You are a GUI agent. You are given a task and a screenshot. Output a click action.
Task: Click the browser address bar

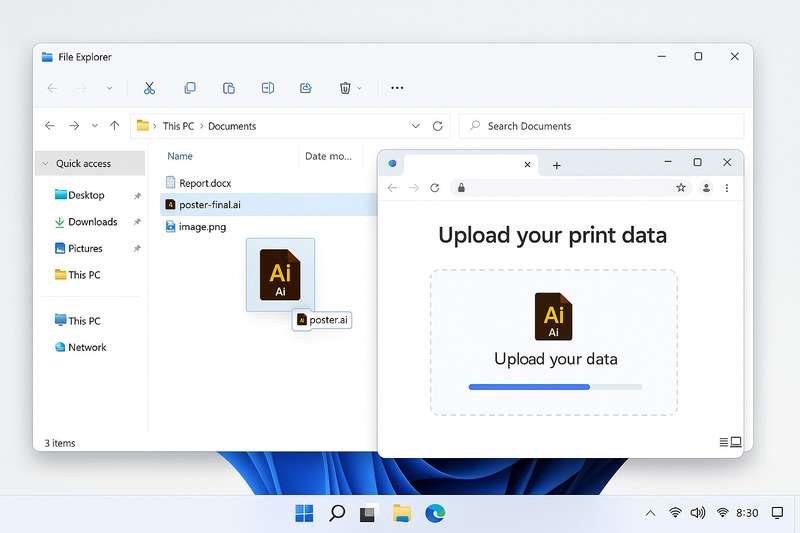click(x=570, y=188)
